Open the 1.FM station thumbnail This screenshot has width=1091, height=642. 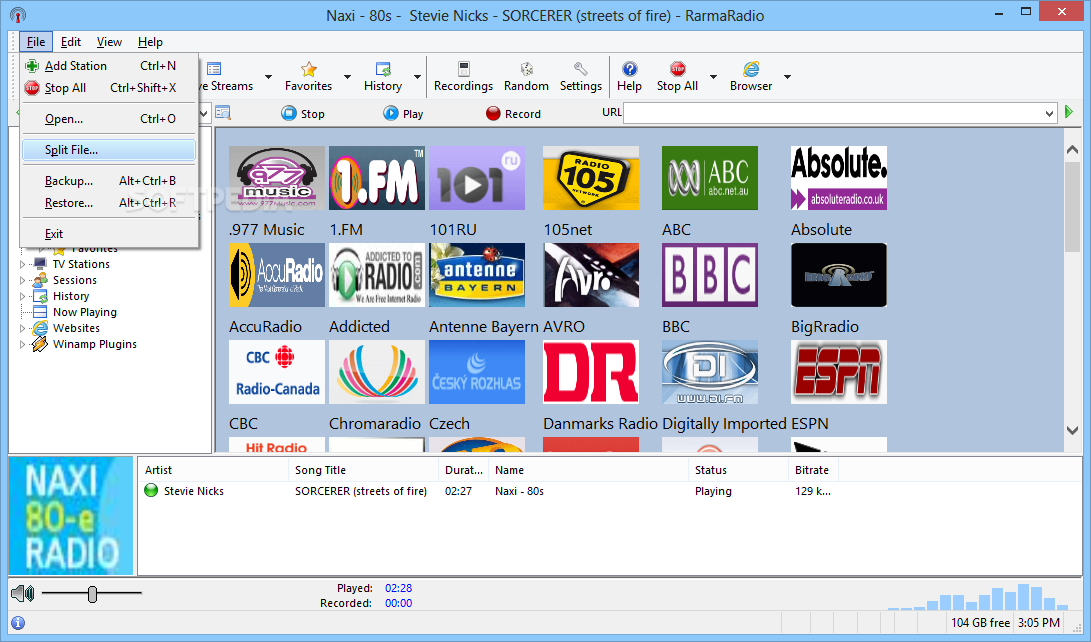[x=376, y=178]
